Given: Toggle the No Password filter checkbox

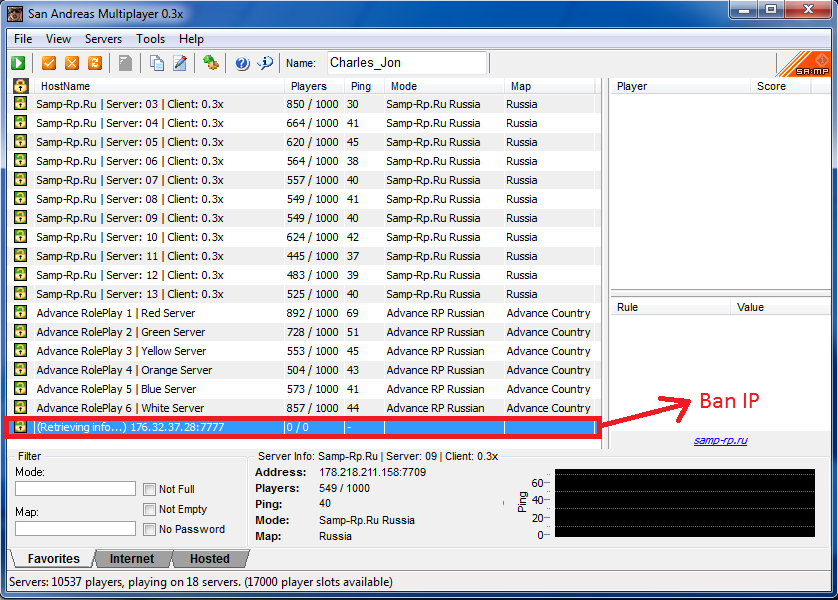Looking at the screenshot, I should point(150,529).
